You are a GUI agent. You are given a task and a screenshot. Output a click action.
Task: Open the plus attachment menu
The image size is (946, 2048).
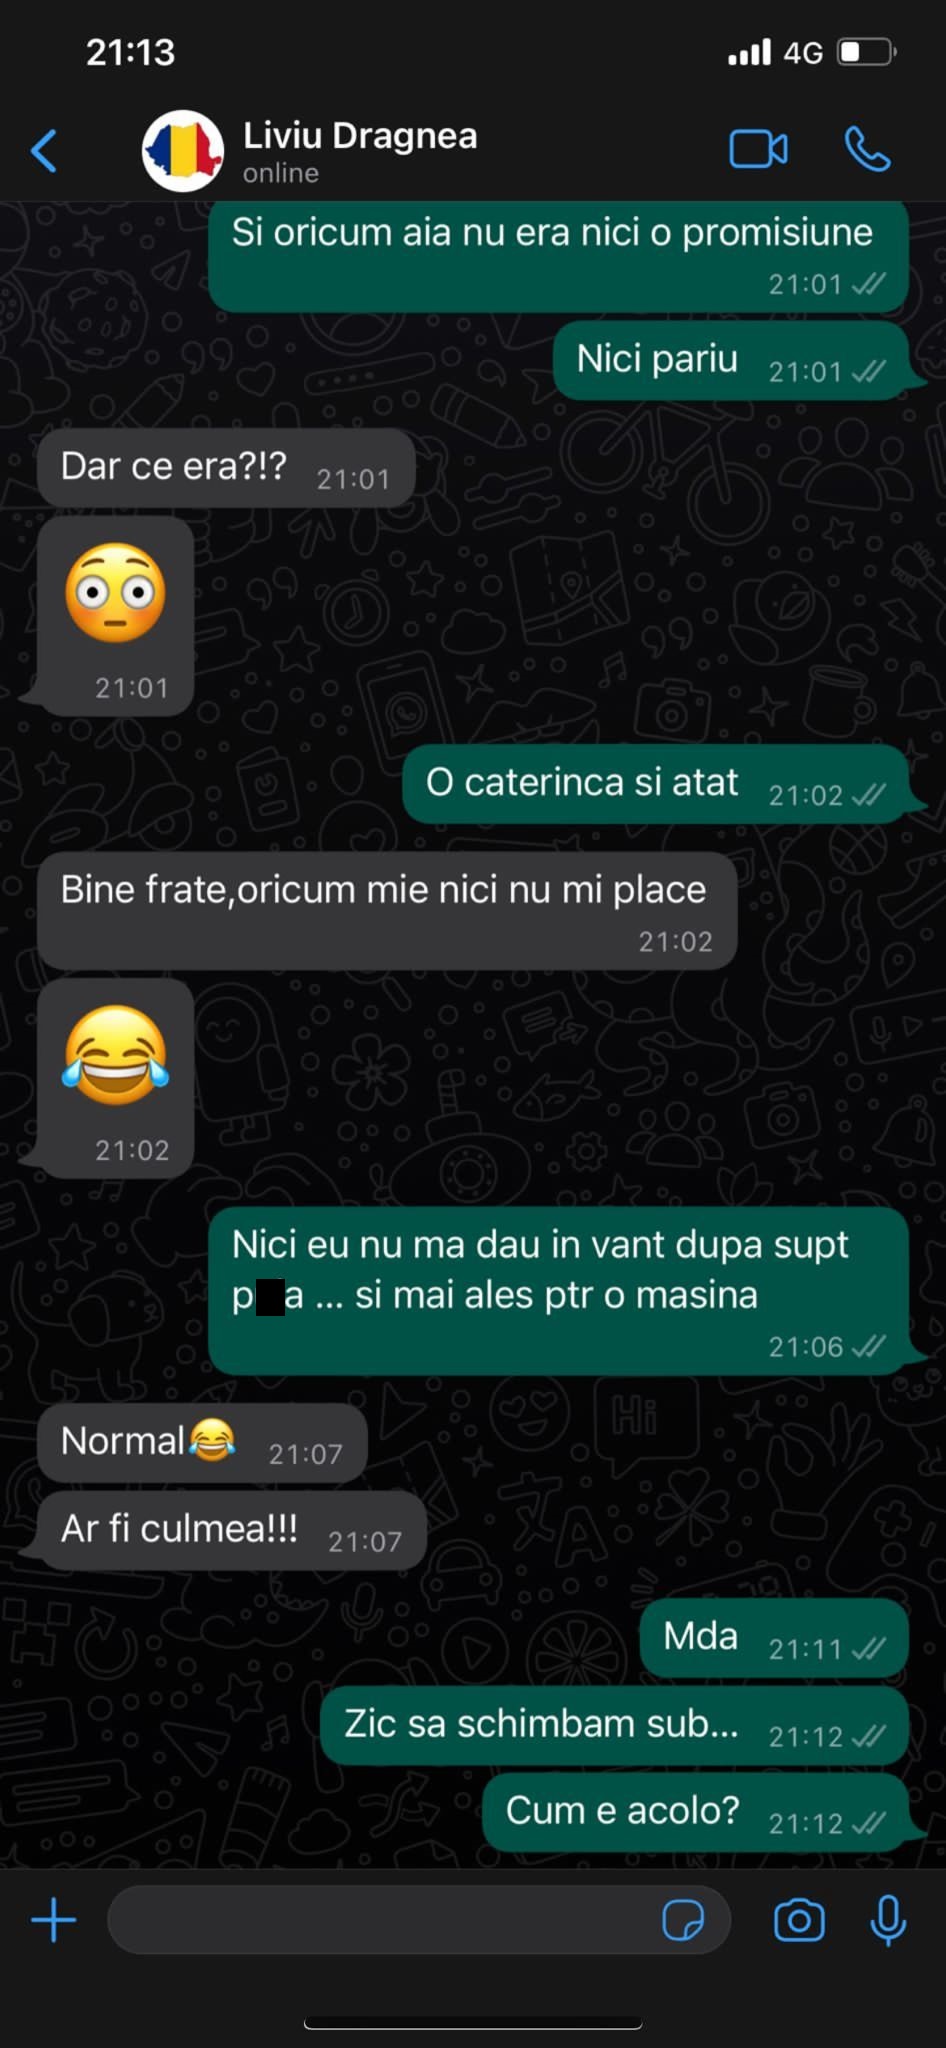pos(54,1920)
